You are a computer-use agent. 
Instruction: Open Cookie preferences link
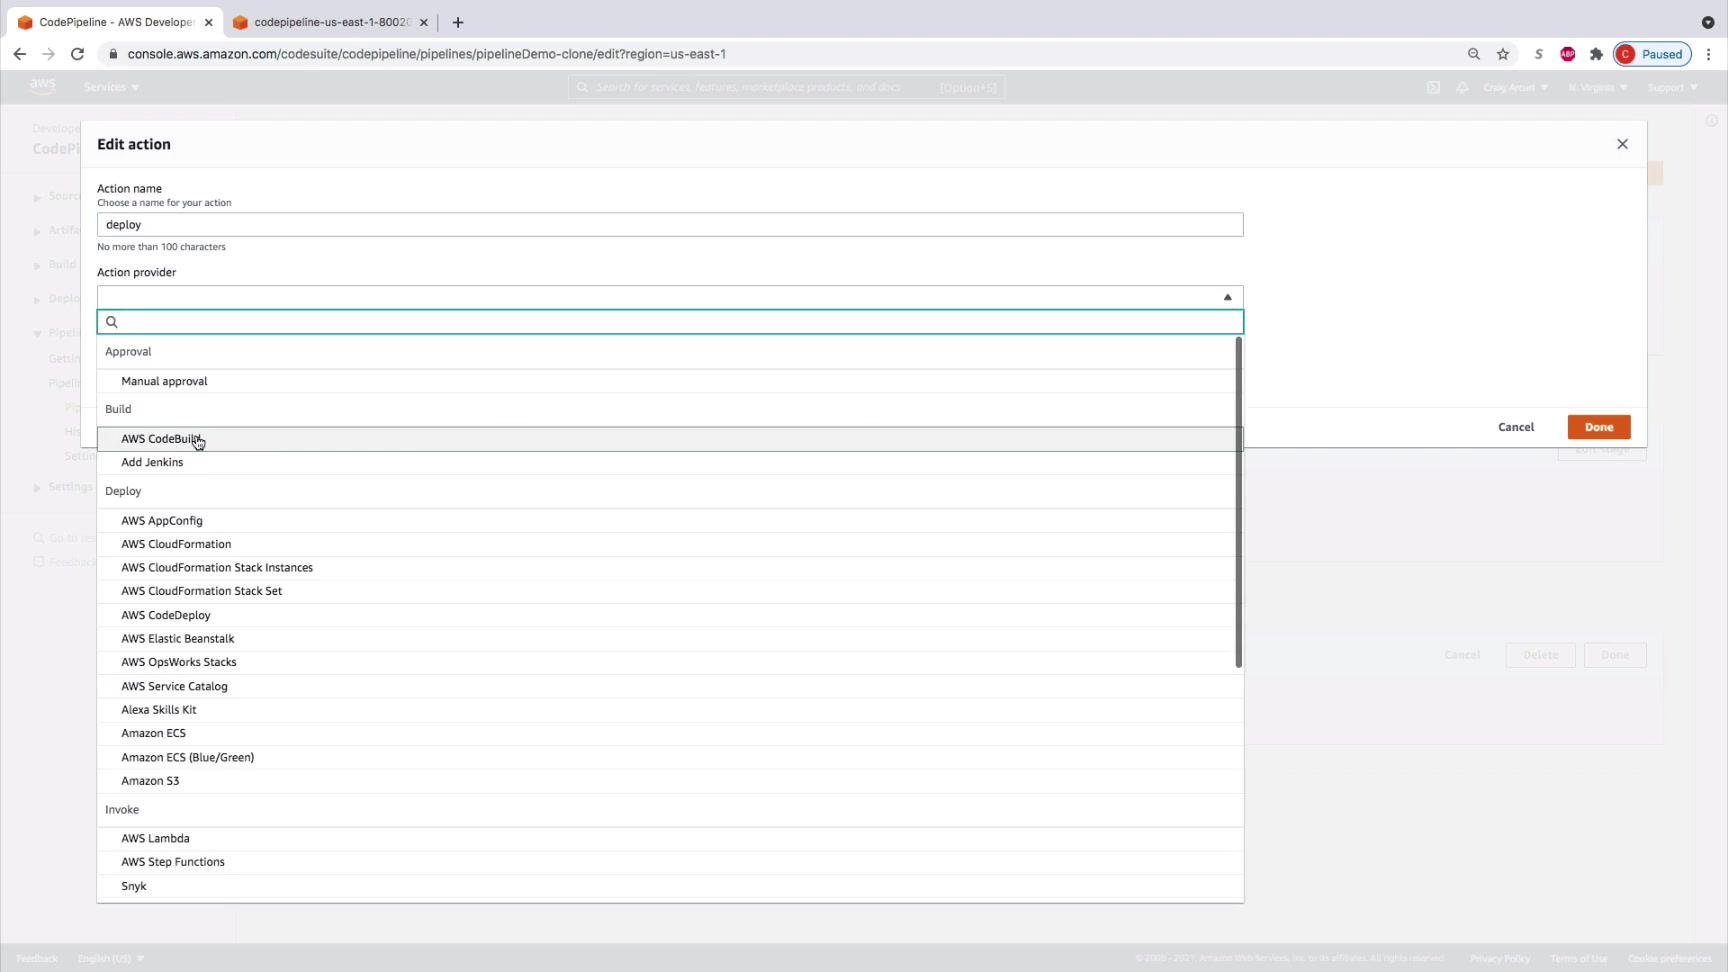pos(1670,958)
